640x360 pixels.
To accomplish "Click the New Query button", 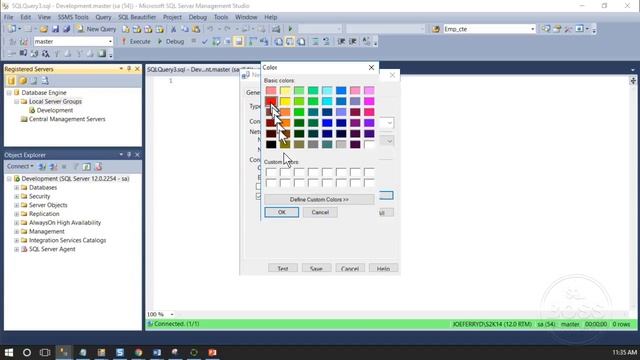I will coord(96,29).
